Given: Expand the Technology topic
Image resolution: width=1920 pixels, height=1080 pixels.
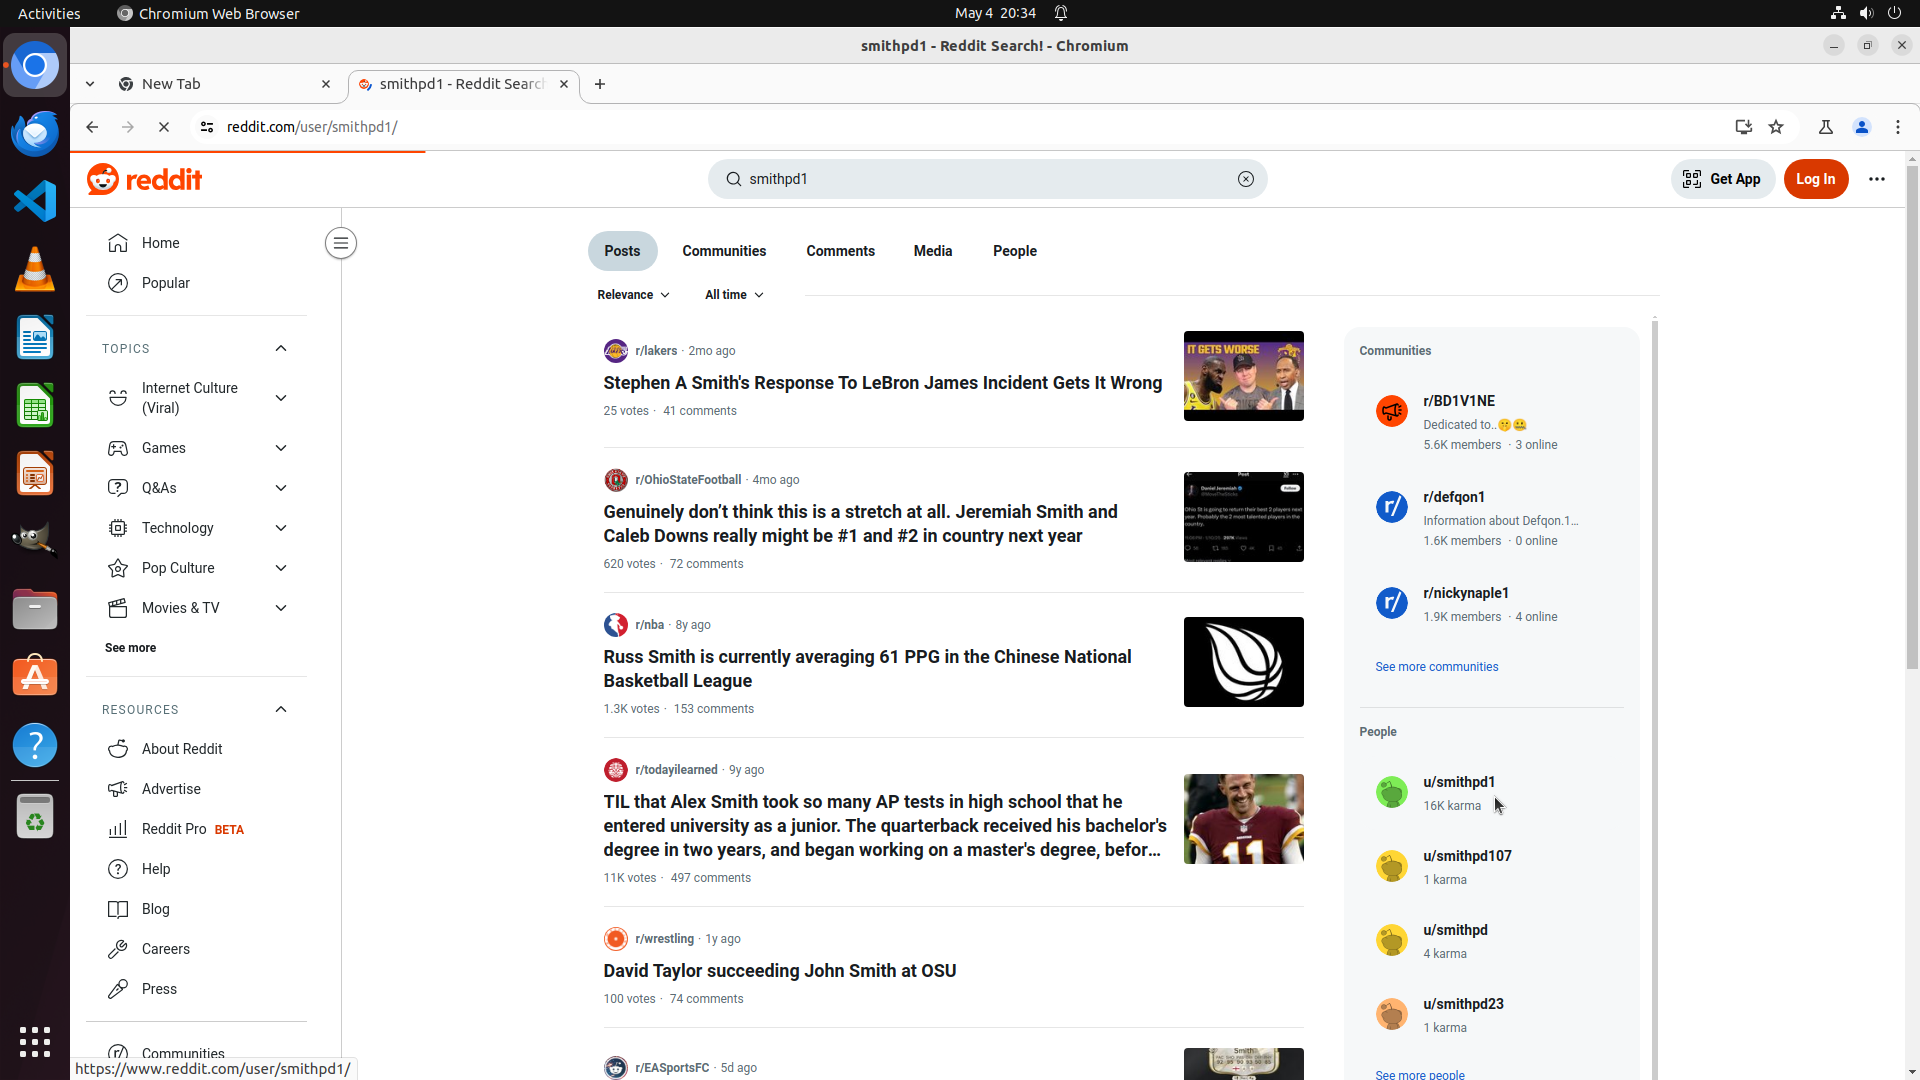Looking at the screenshot, I should (x=281, y=528).
